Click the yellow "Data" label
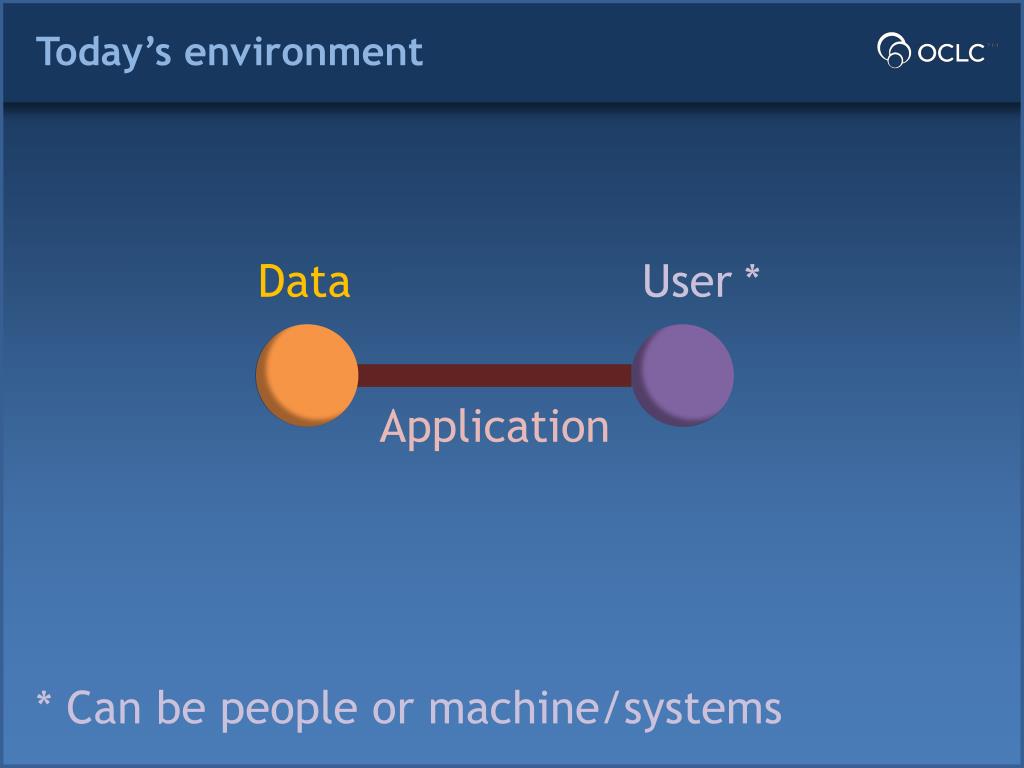Screen dimensions: 1024x768 (x=304, y=281)
